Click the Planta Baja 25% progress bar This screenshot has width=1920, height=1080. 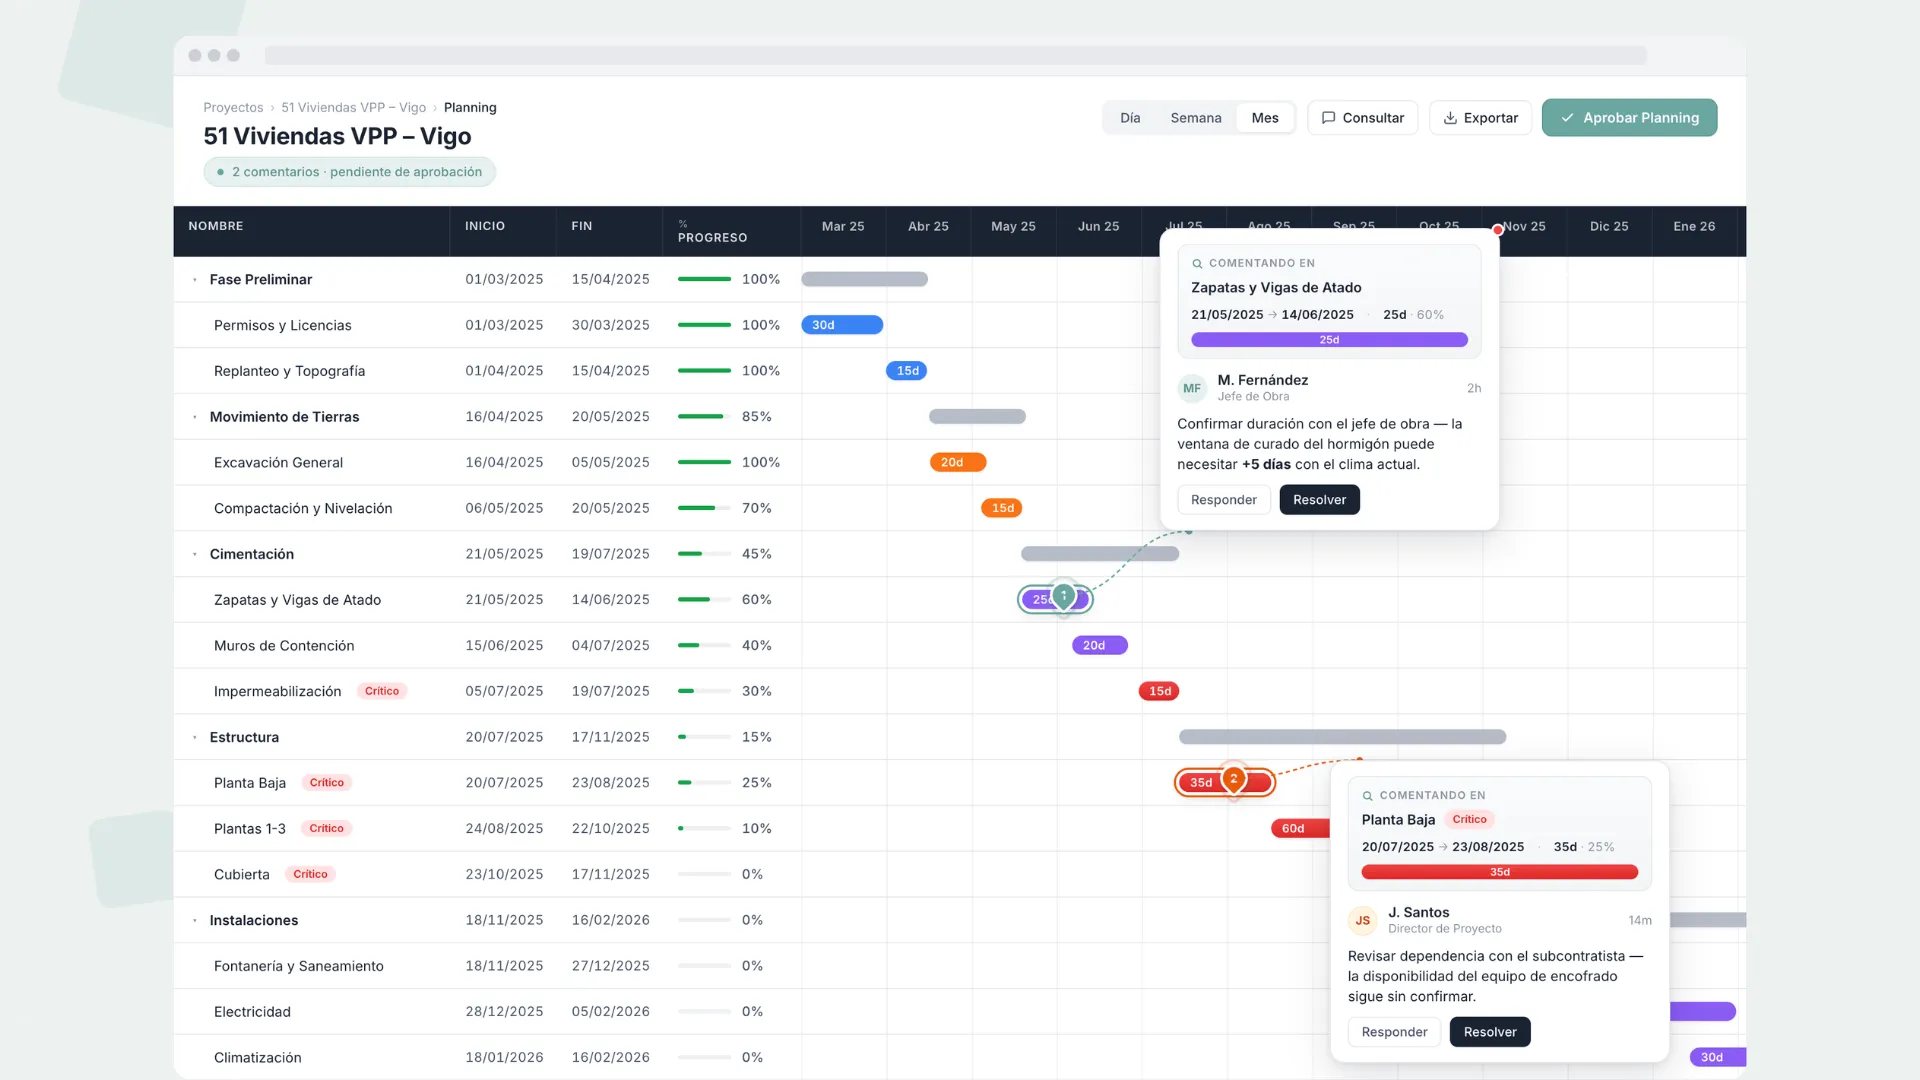704,783
